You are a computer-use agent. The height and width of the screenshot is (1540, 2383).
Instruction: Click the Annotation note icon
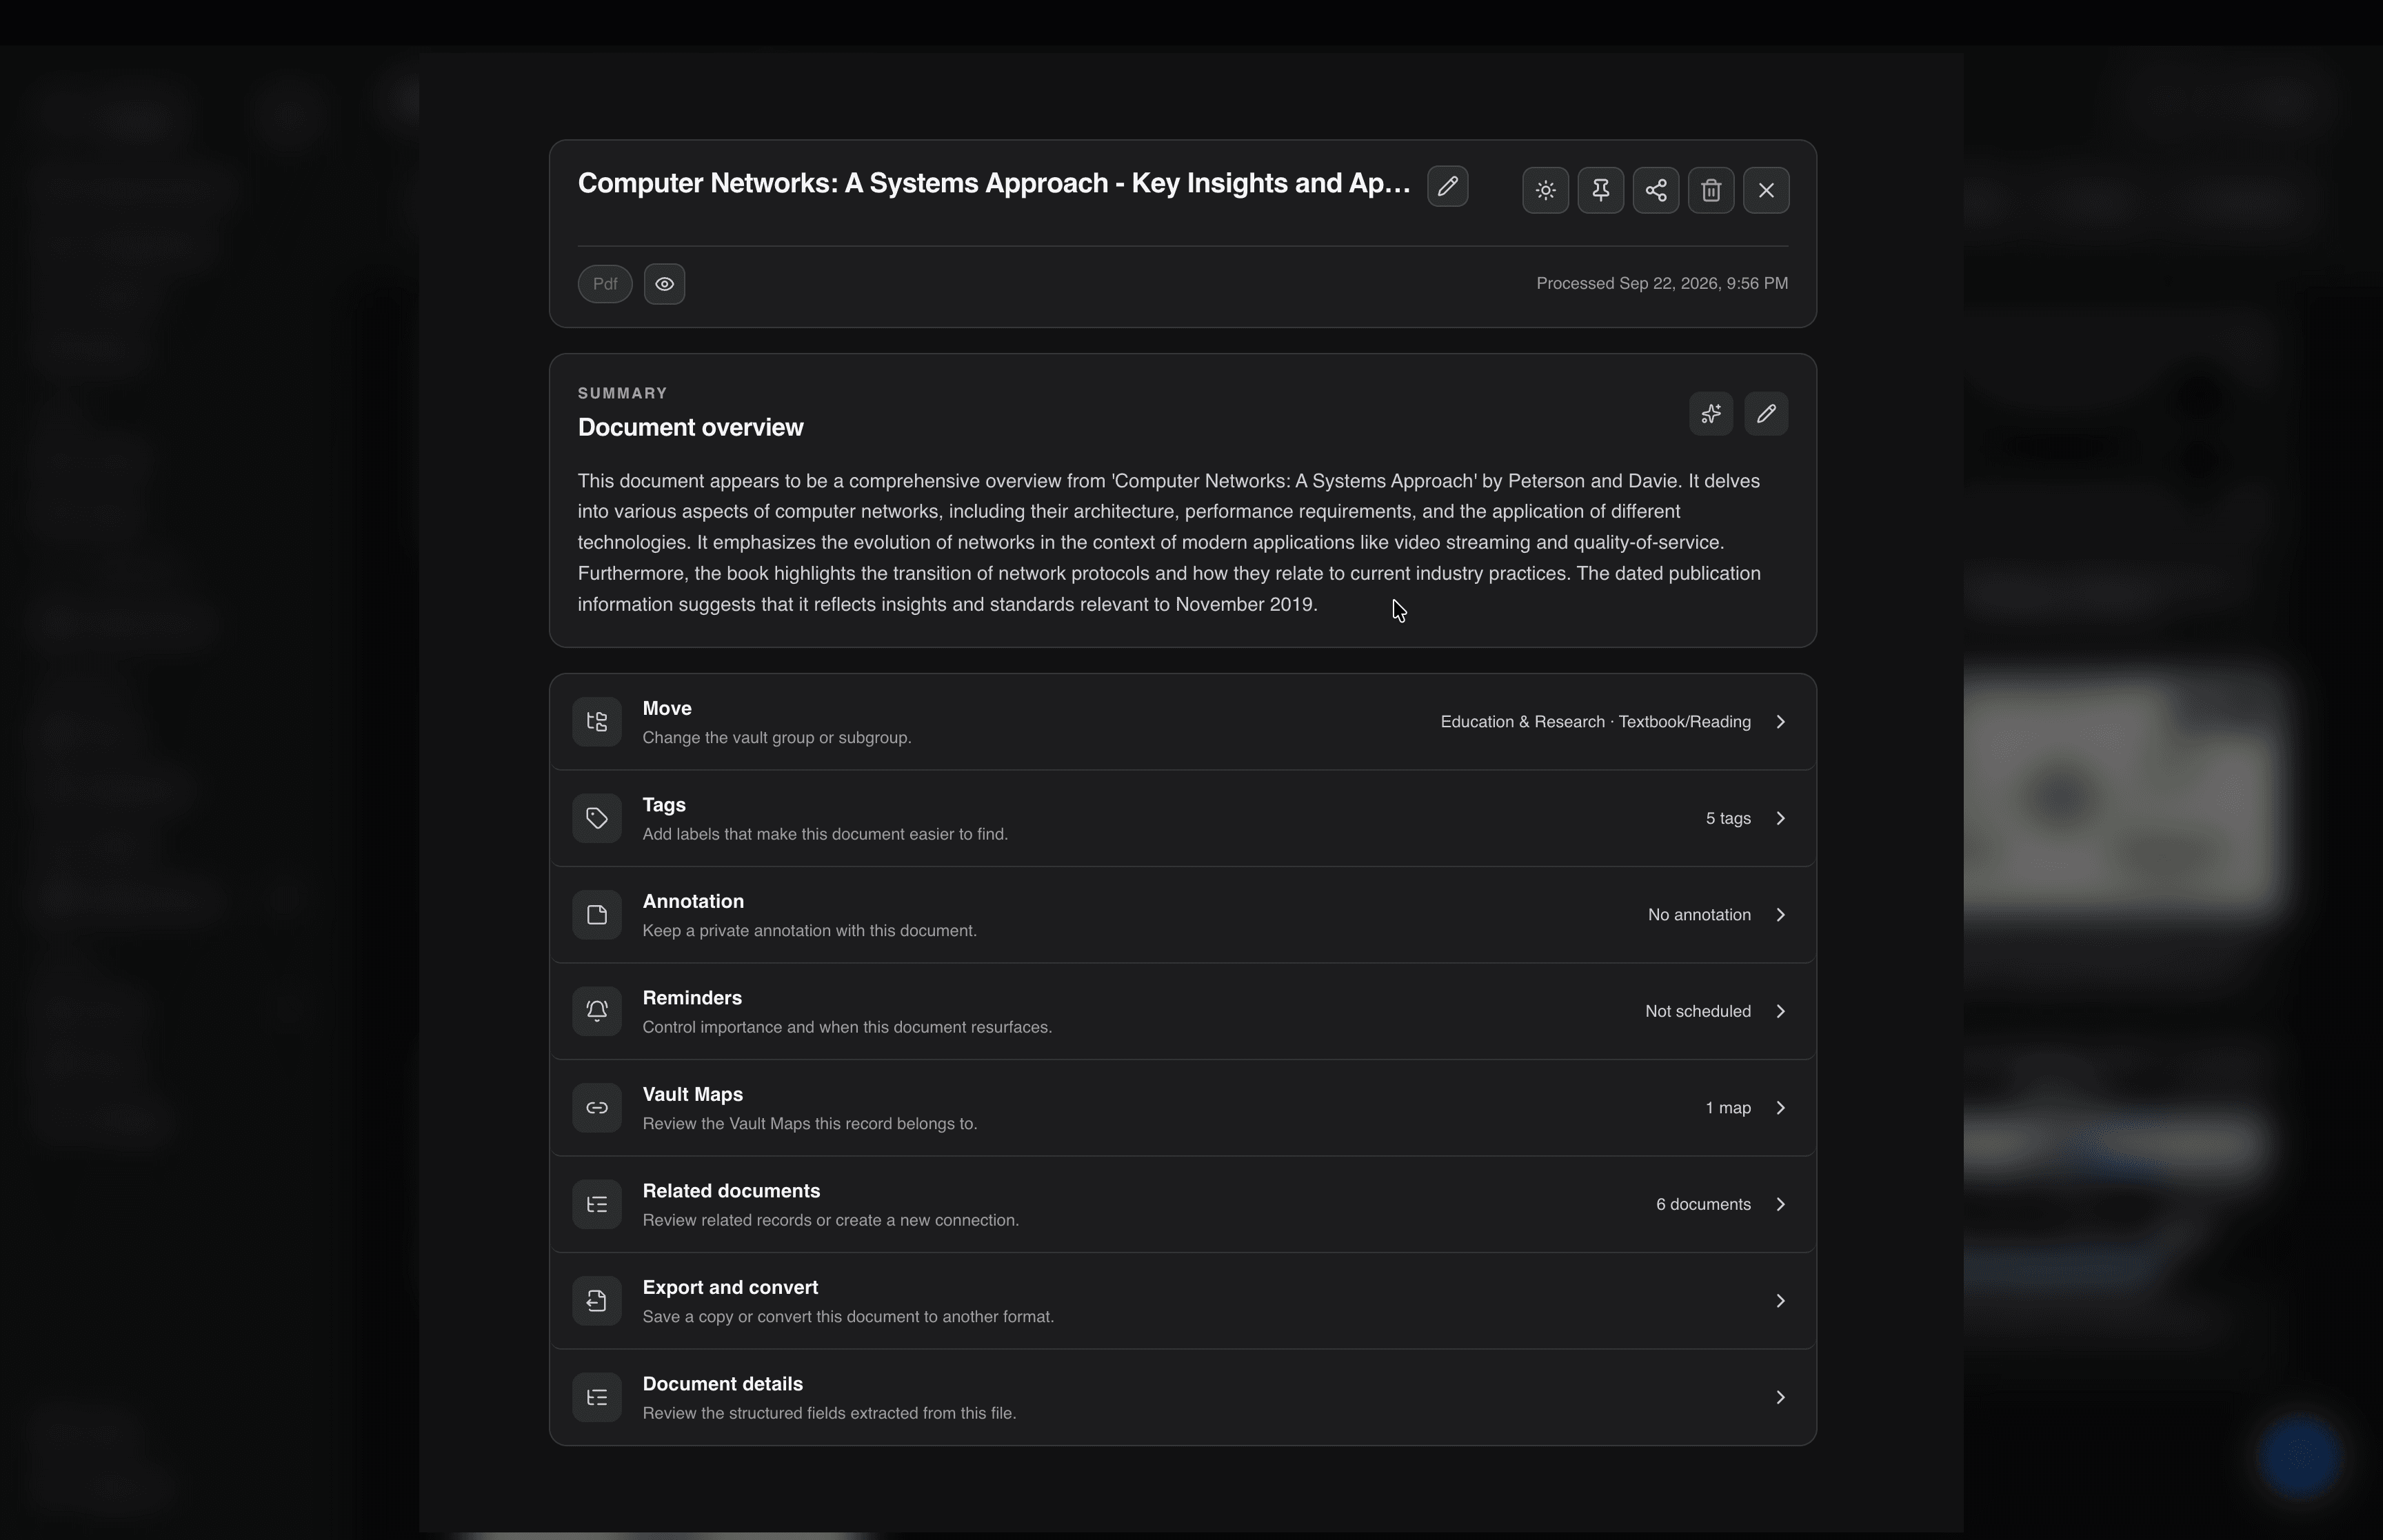pyautogui.click(x=597, y=915)
